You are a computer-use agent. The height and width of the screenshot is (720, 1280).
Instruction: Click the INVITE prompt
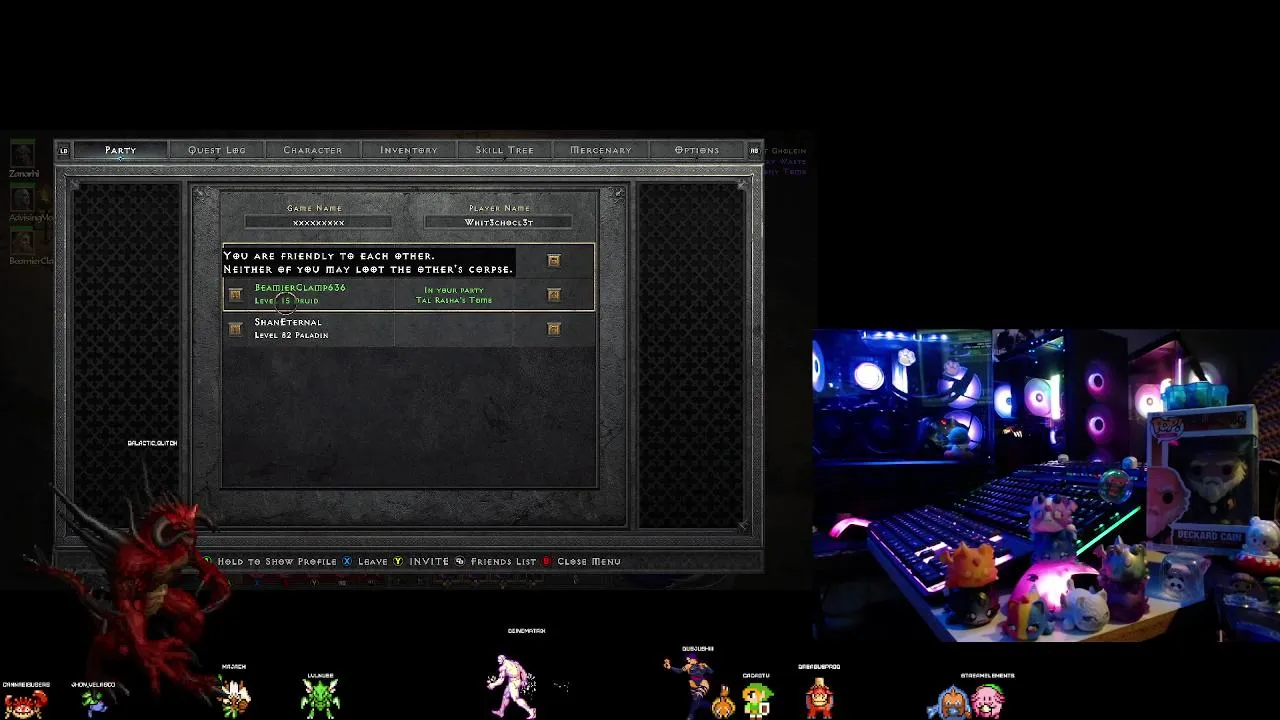pyautogui.click(x=421, y=562)
